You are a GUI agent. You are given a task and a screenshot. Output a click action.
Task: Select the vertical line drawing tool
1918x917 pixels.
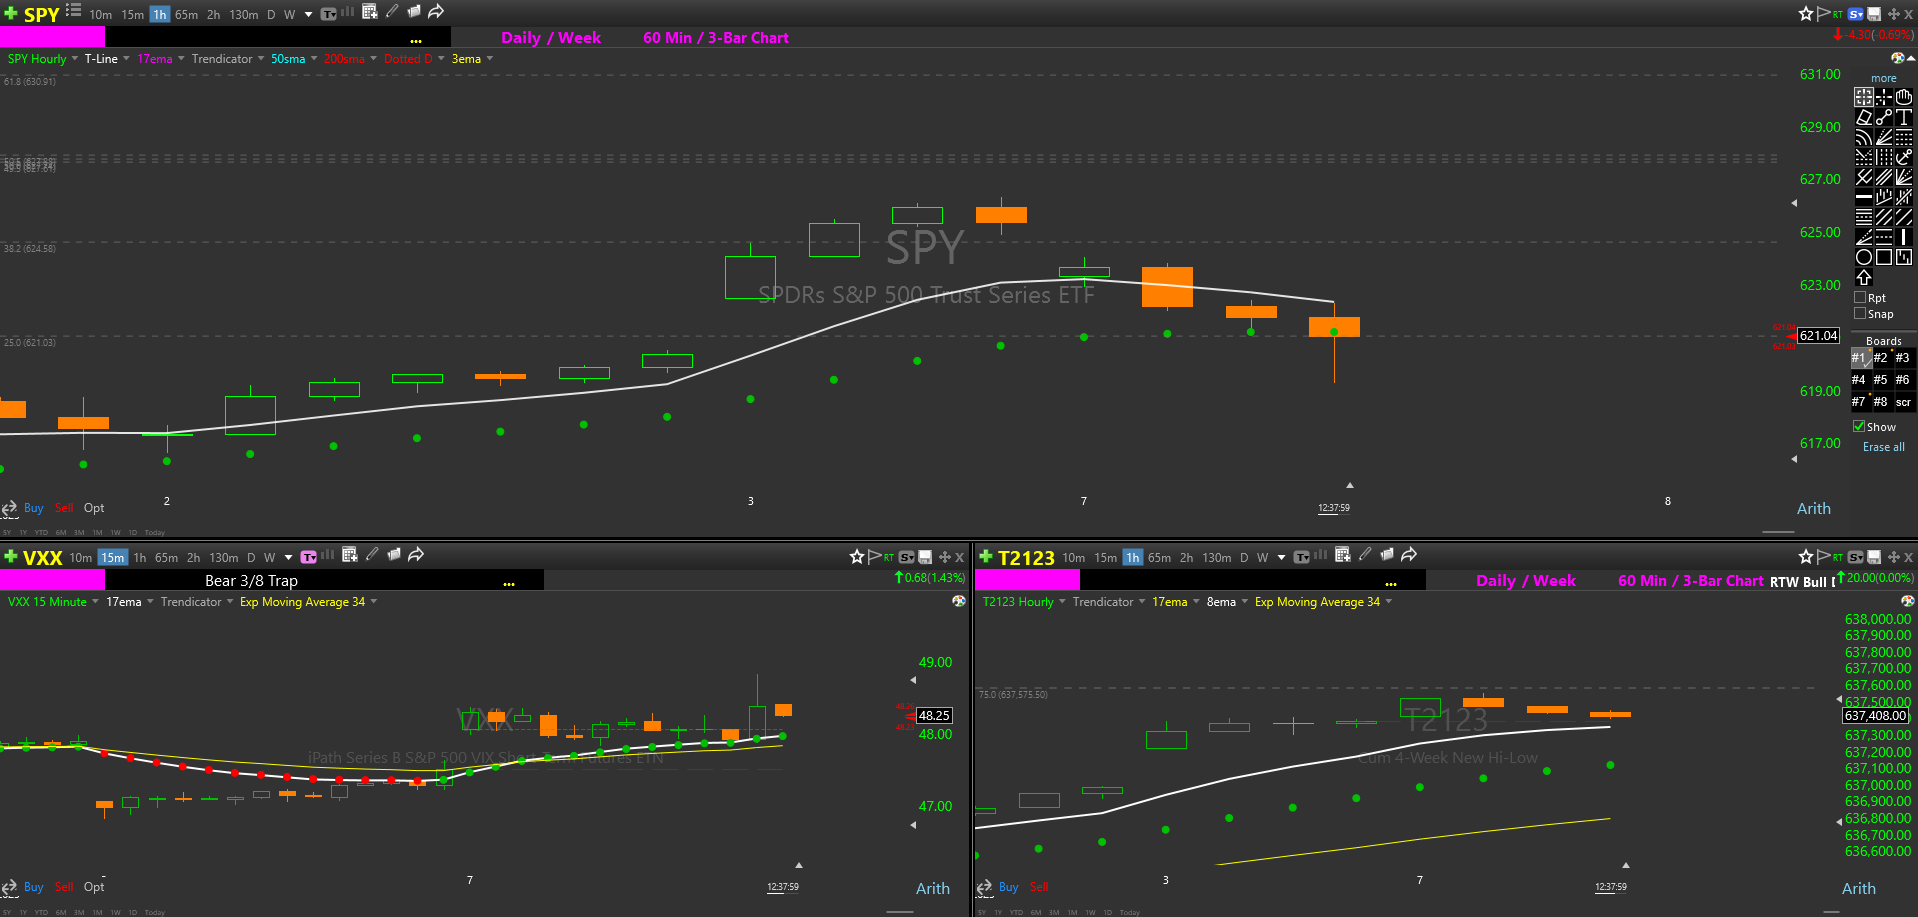tap(1904, 237)
